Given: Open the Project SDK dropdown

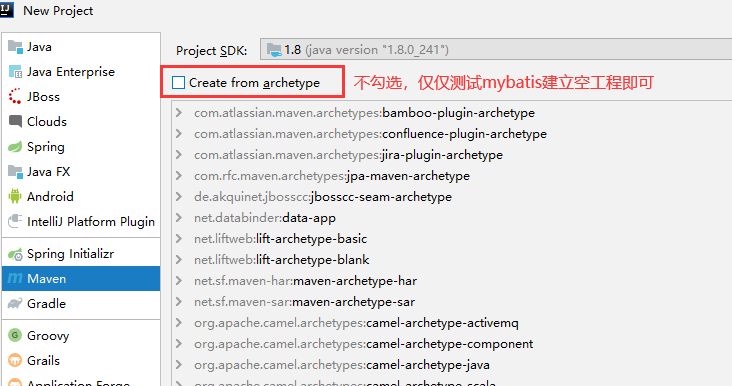Looking at the screenshot, I should point(496,49).
